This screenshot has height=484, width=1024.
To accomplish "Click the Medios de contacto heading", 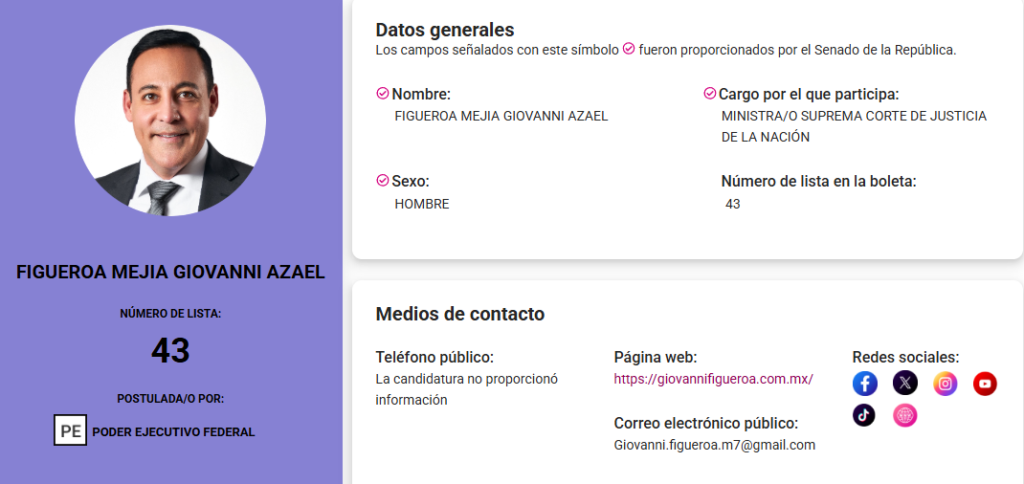I will [x=460, y=314].
